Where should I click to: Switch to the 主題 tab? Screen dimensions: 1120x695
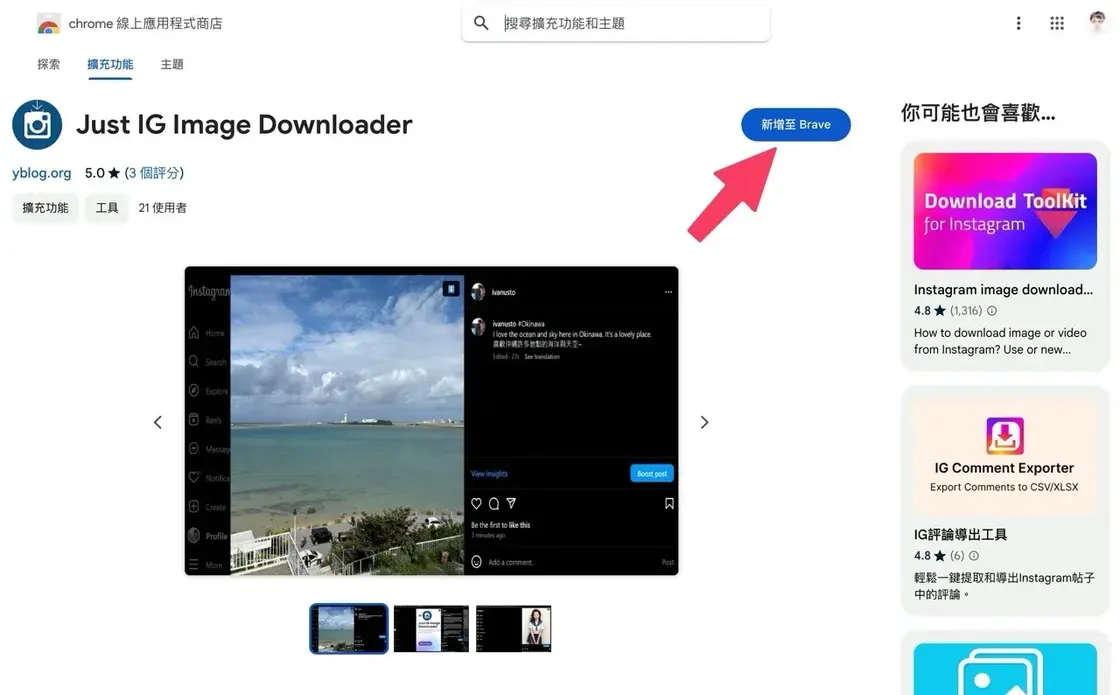(171, 64)
